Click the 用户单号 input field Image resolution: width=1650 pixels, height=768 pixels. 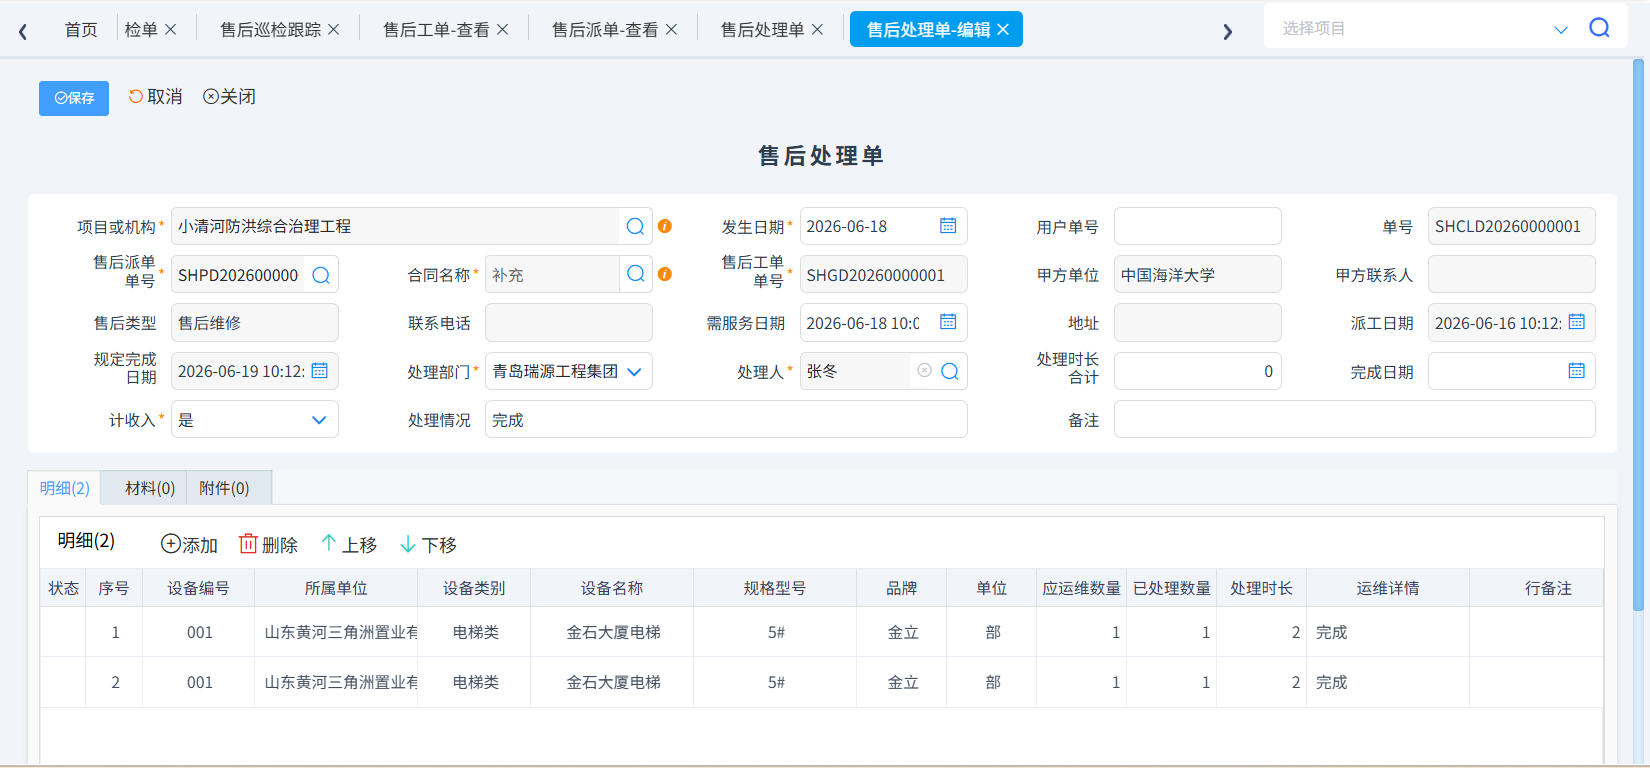pyautogui.click(x=1198, y=226)
